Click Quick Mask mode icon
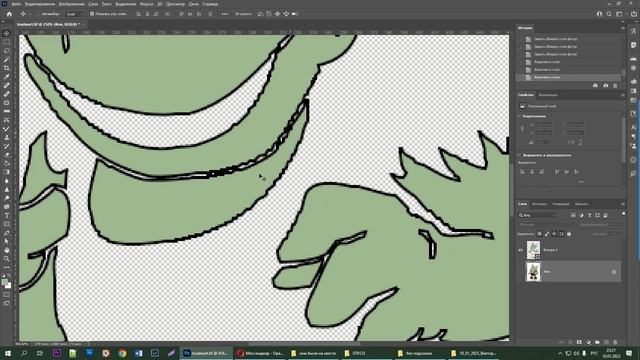The image size is (640, 360). point(7,294)
